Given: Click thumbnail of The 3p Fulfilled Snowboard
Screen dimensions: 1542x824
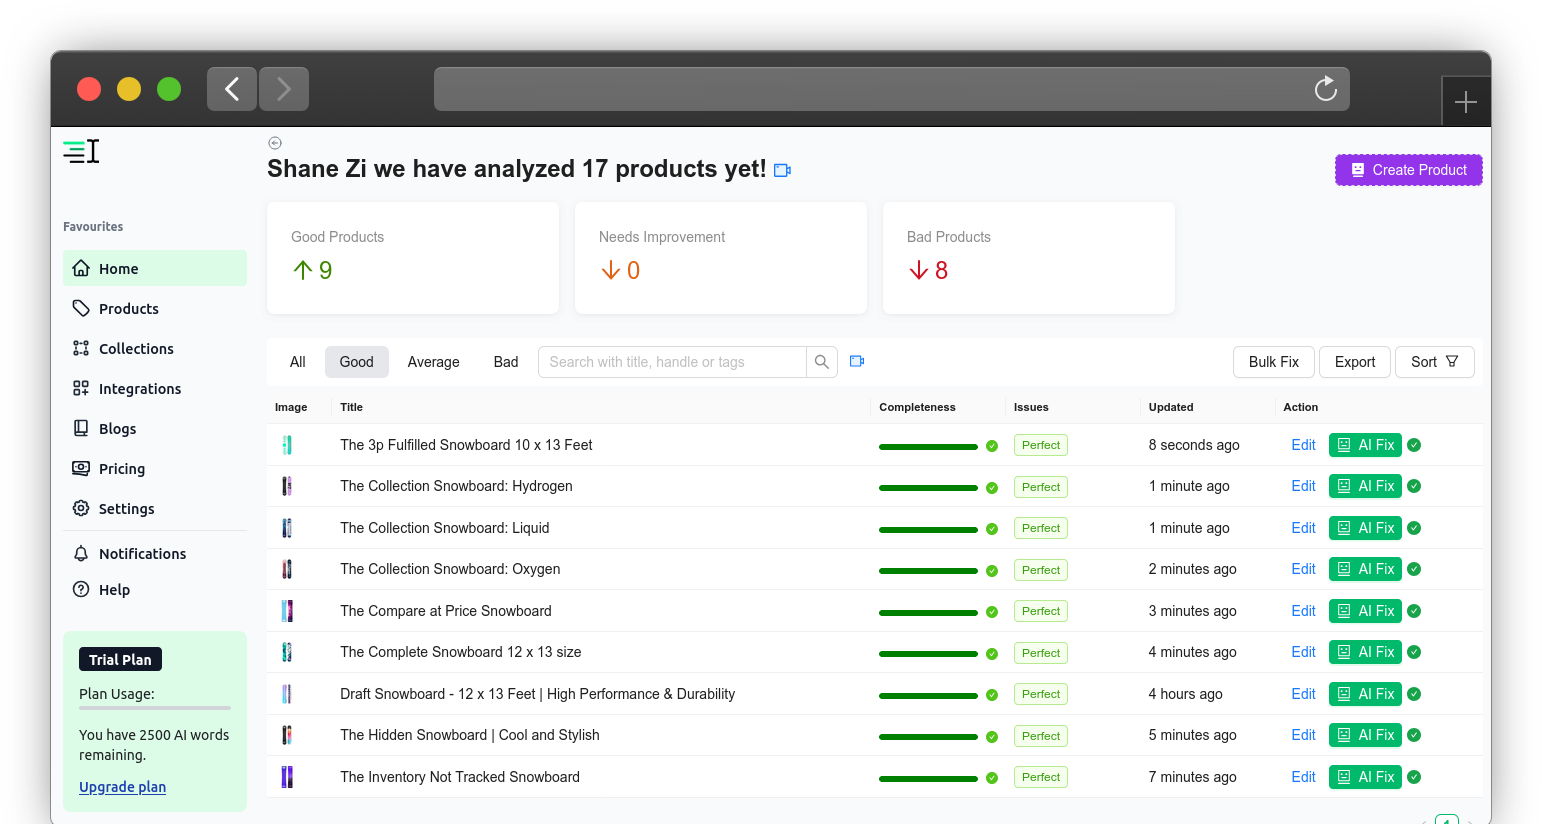Looking at the screenshot, I should tap(287, 445).
